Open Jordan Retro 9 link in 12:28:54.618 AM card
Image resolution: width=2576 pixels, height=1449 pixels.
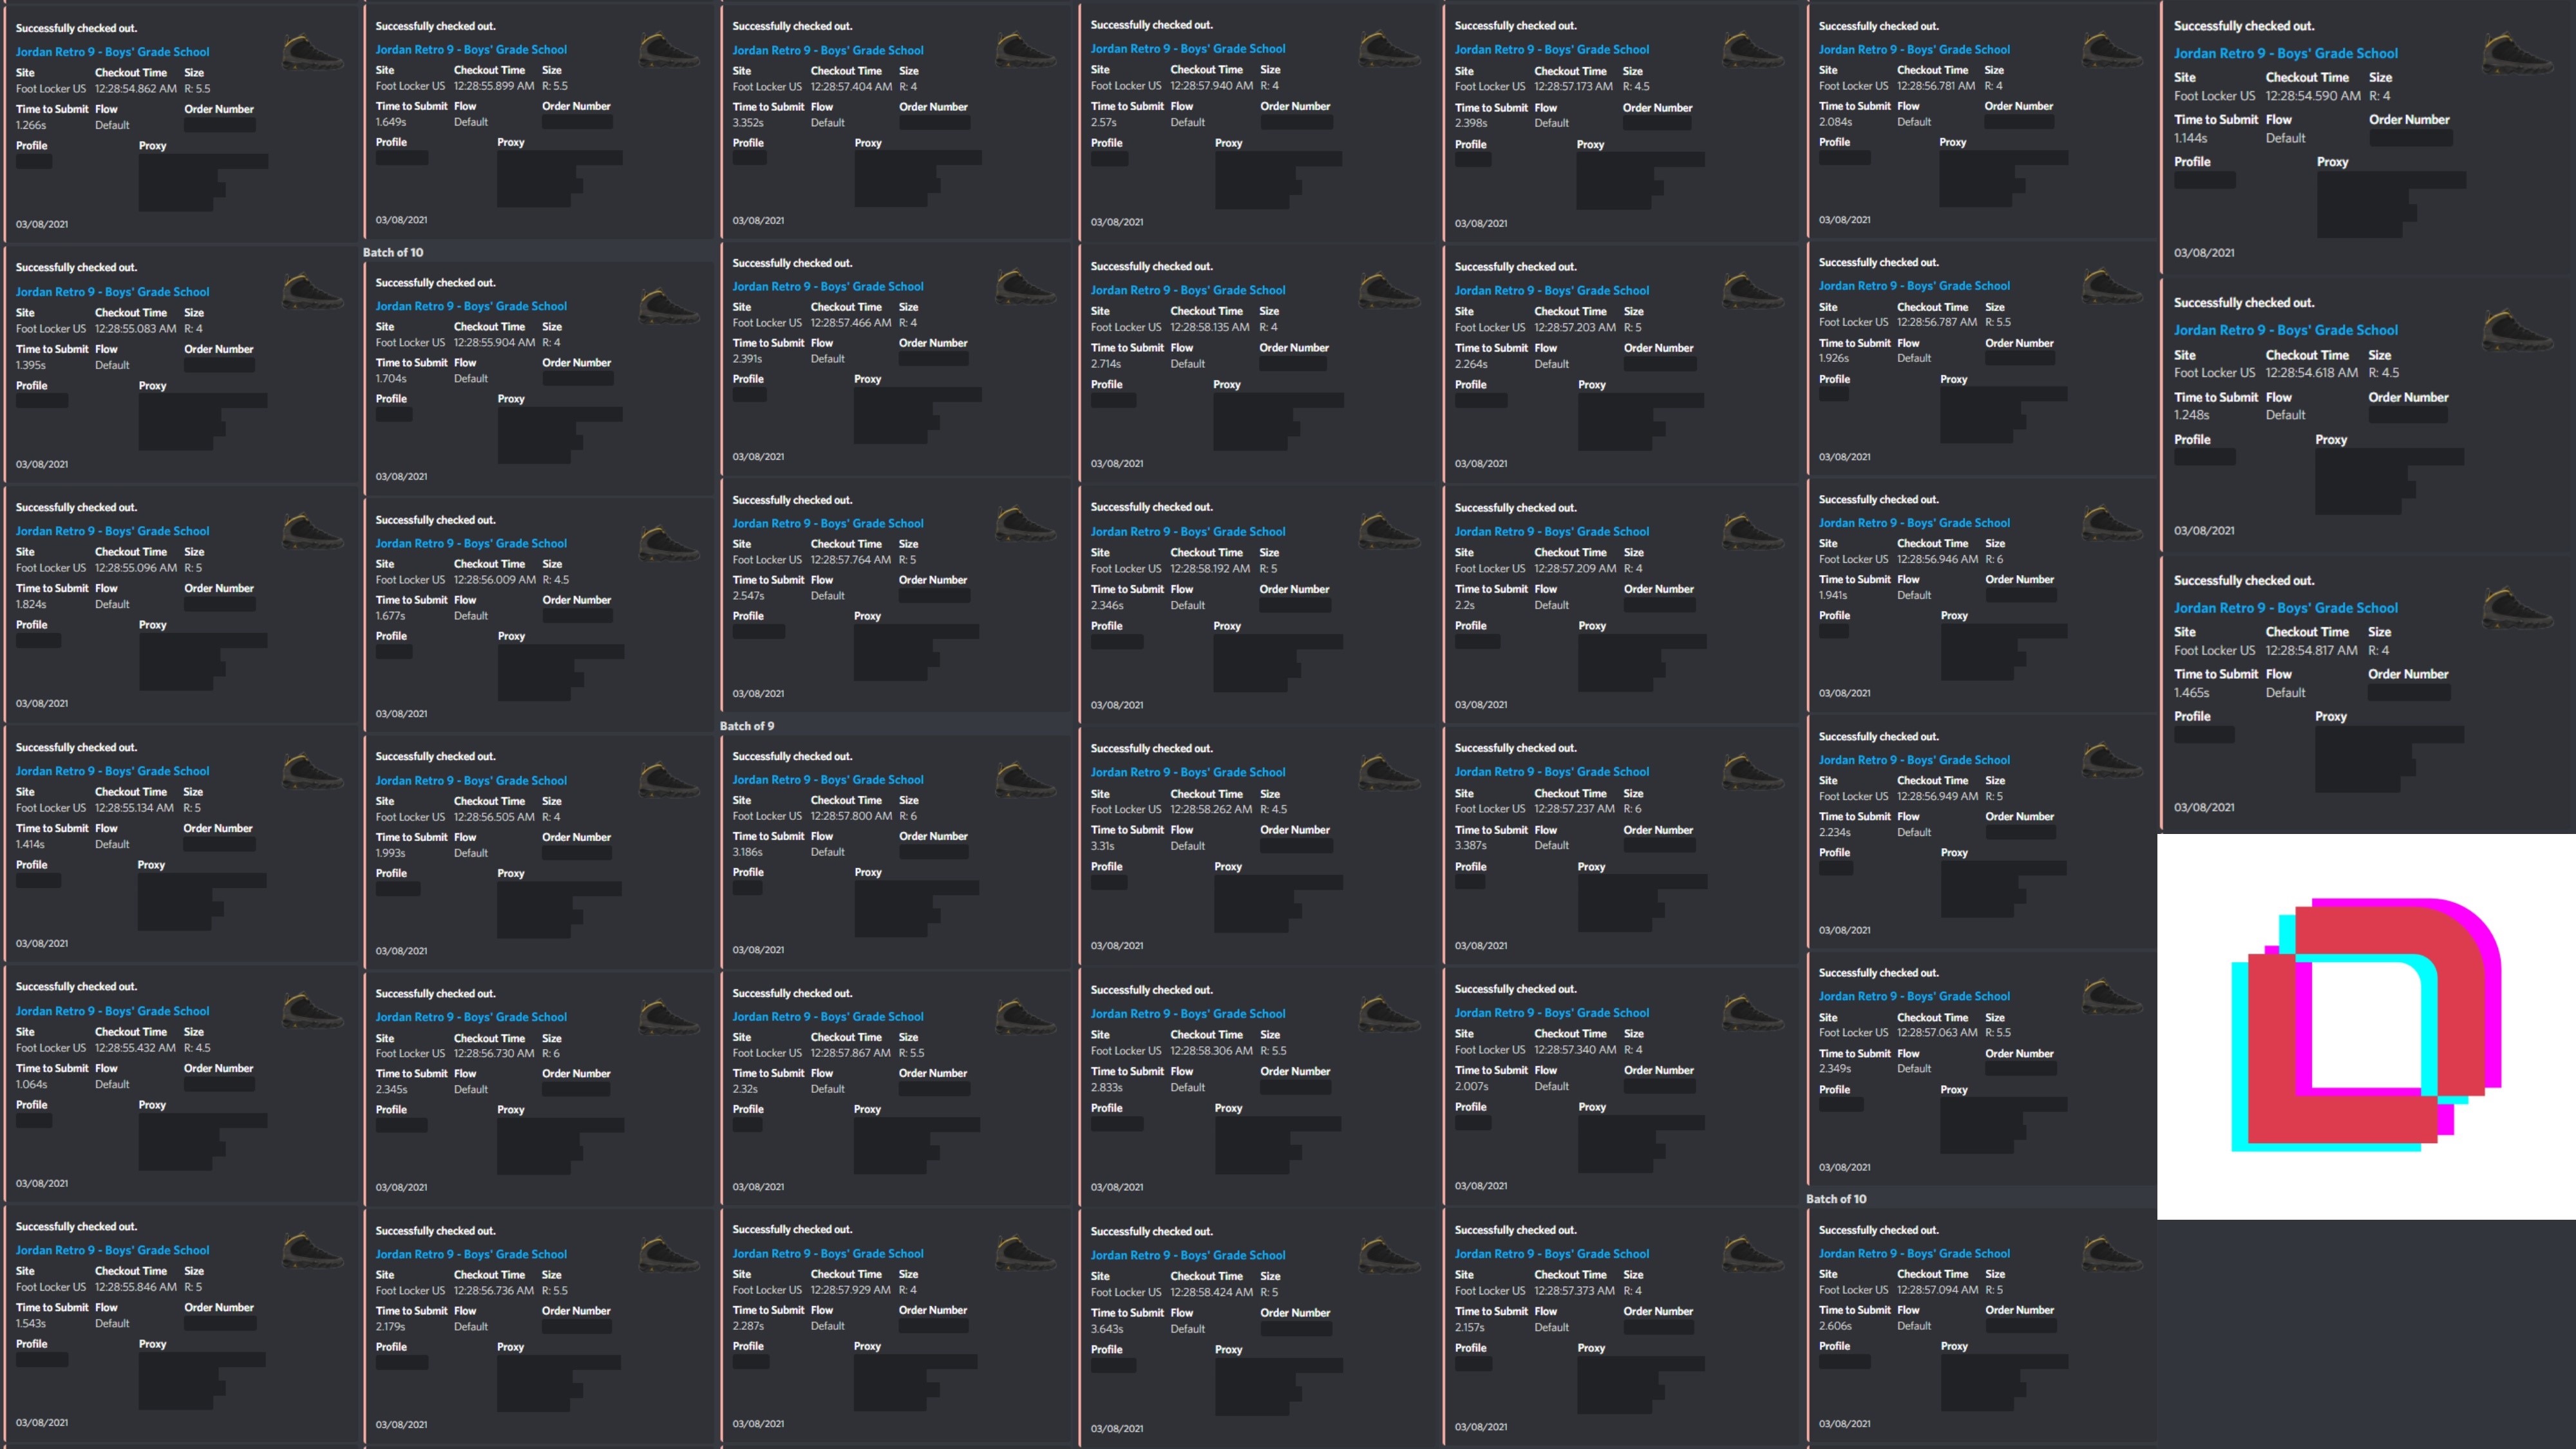point(2285,330)
